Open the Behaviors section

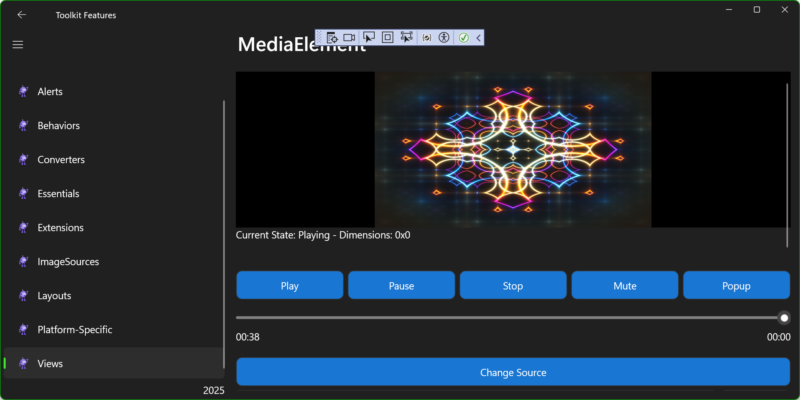(113, 126)
